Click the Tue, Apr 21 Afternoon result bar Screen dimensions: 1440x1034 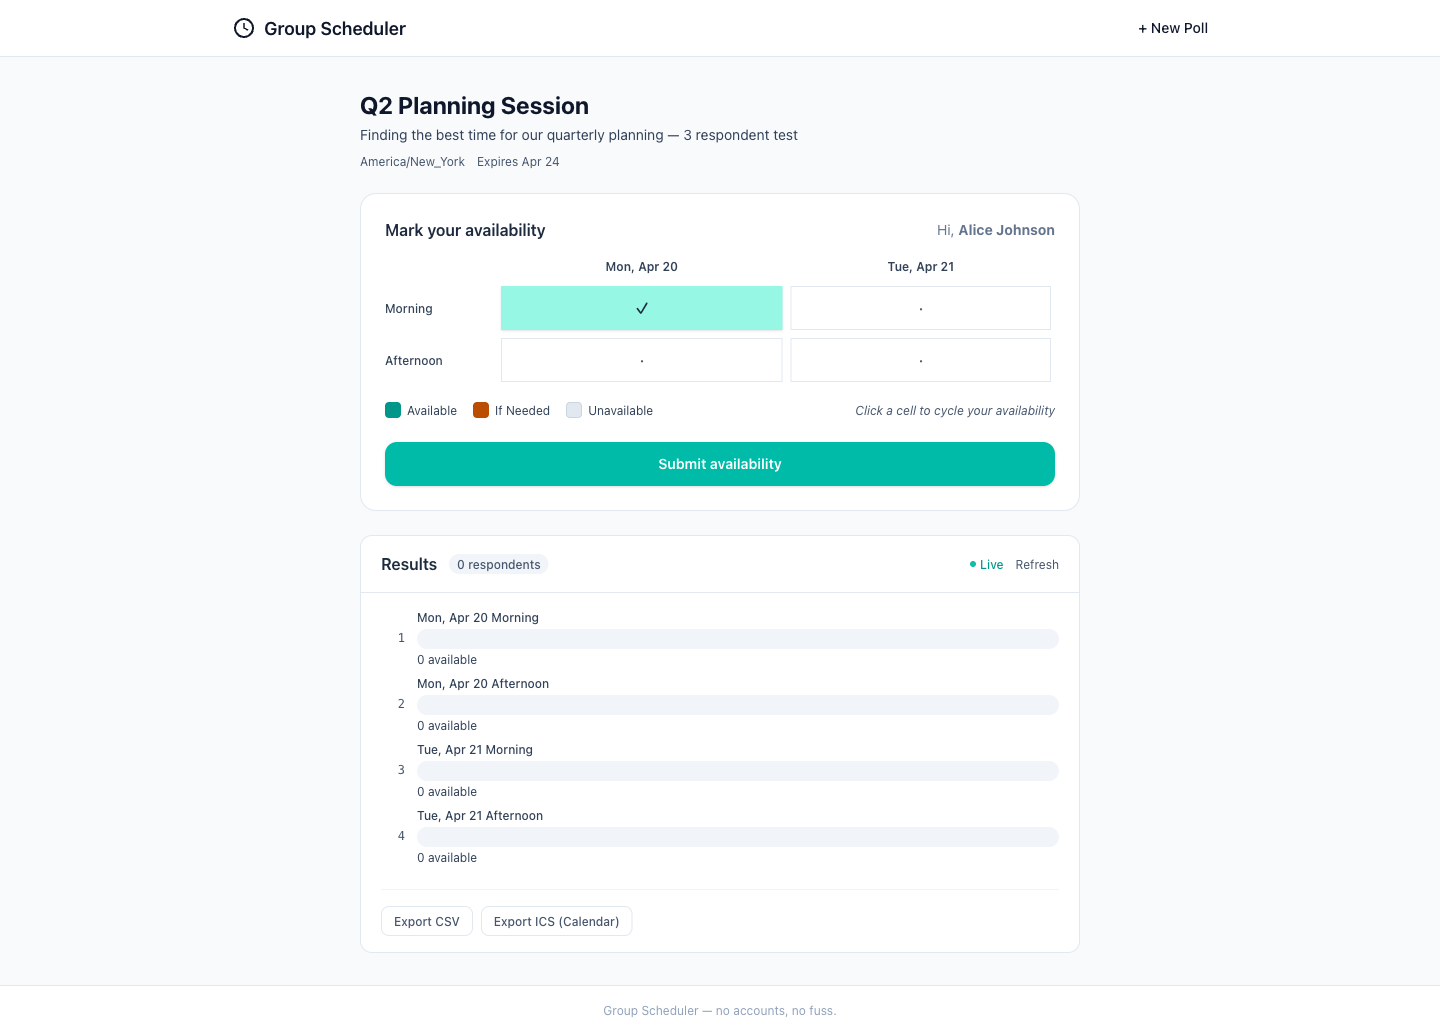click(738, 837)
